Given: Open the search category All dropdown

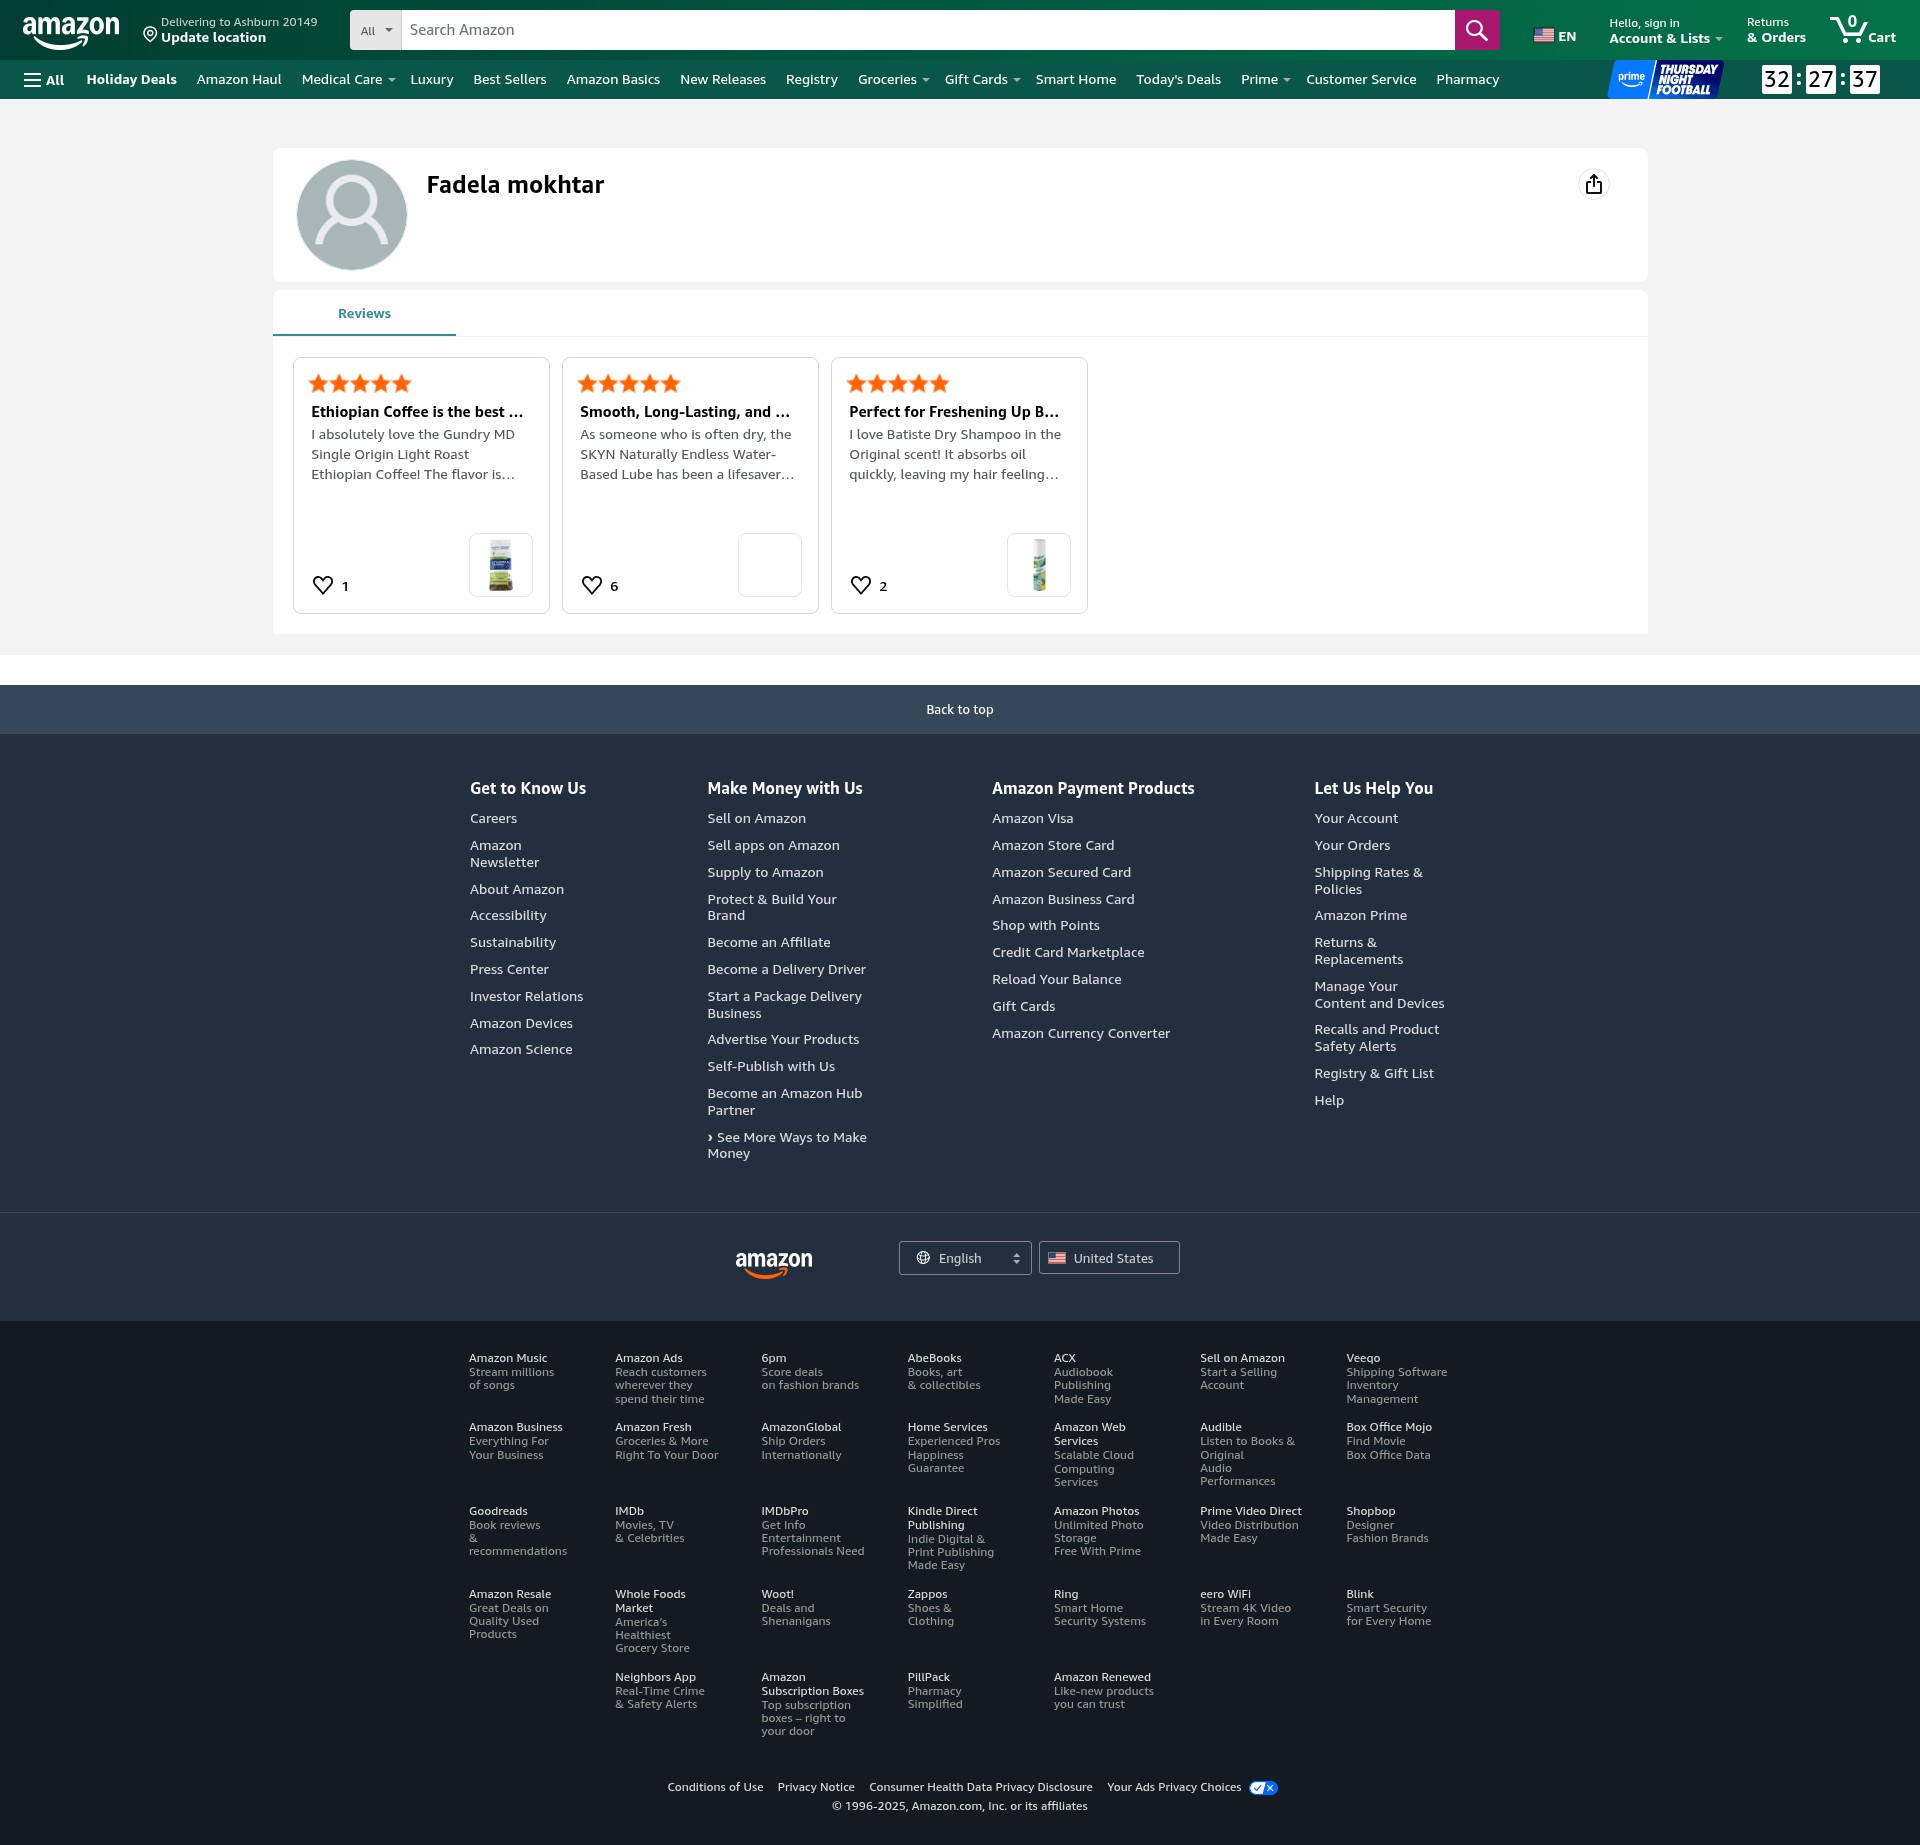Looking at the screenshot, I should coord(376,30).
